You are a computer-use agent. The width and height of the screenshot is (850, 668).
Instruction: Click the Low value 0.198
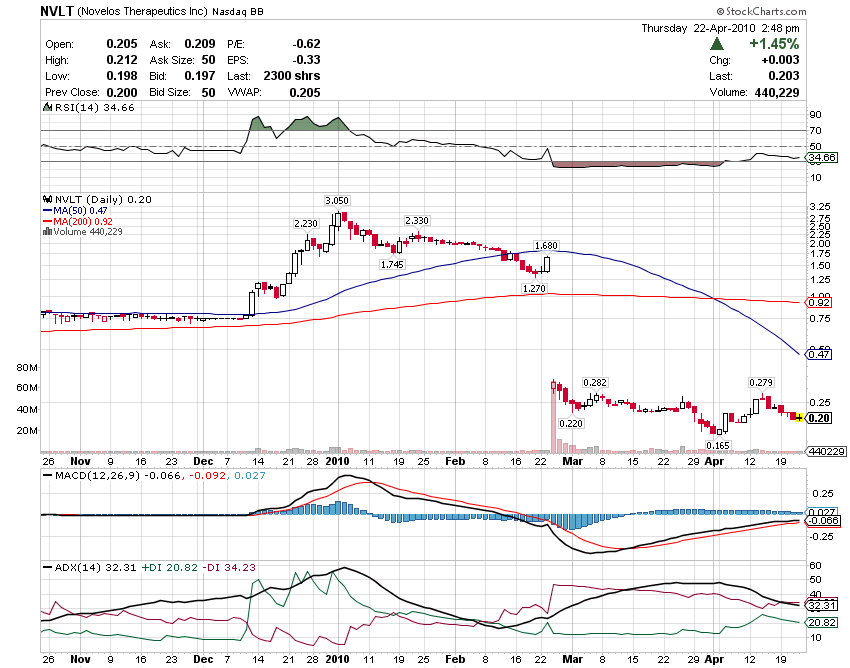[122, 76]
